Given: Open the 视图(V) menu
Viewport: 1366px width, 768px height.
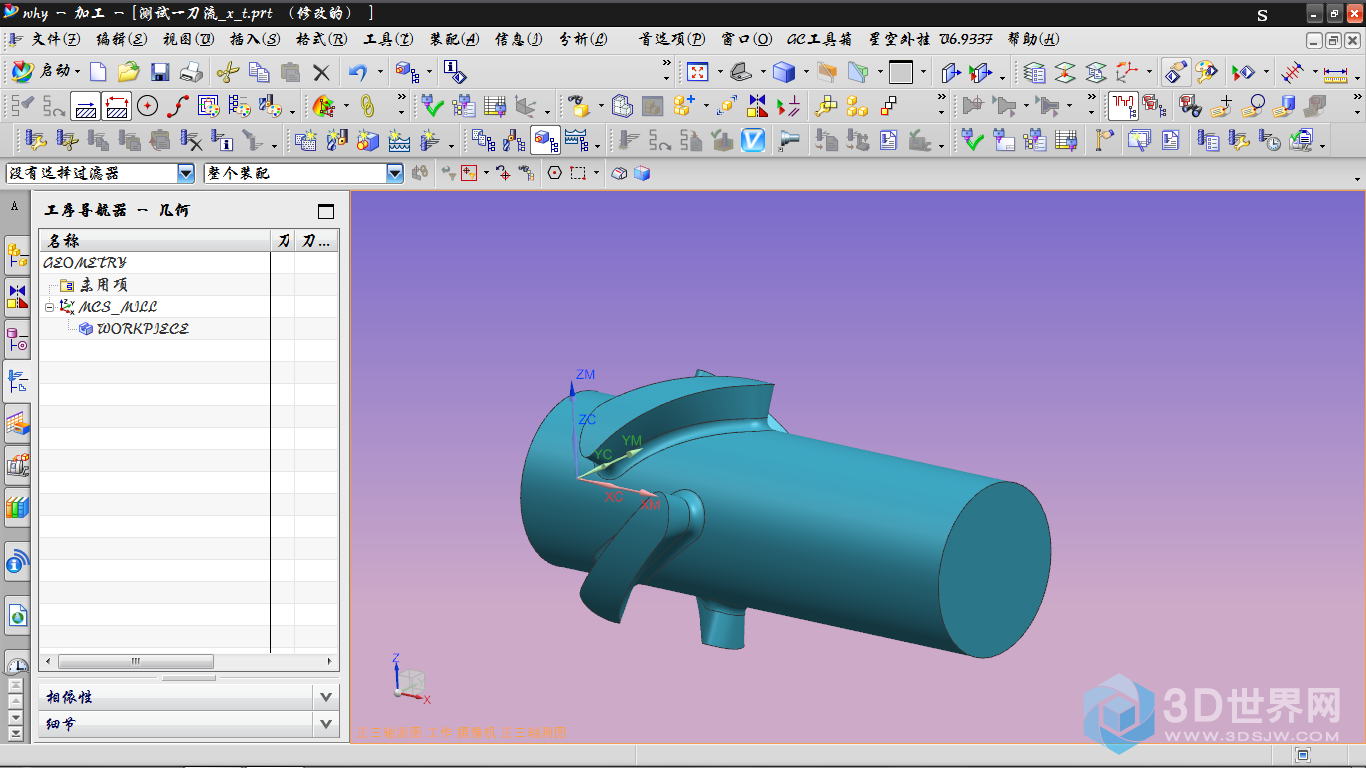Looking at the screenshot, I should (188, 39).
